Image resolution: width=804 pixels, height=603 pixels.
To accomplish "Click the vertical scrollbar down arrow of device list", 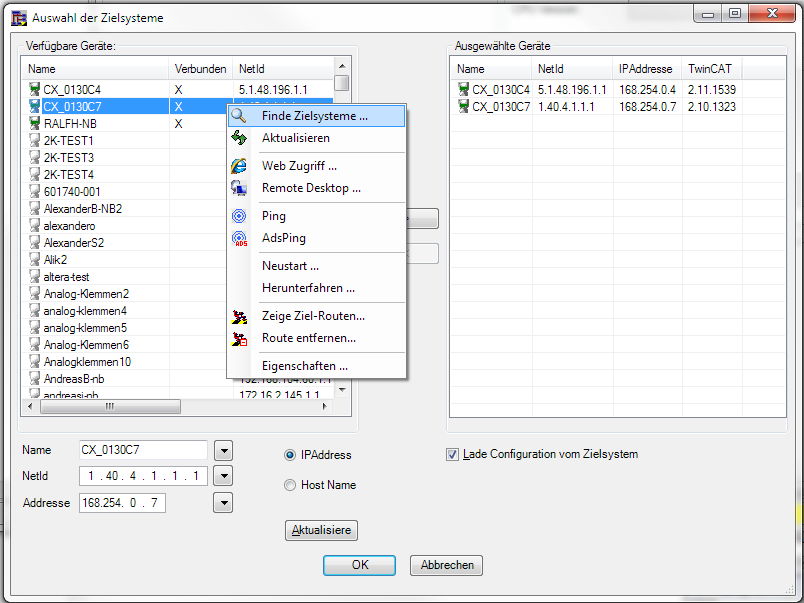I will (342, 390).
